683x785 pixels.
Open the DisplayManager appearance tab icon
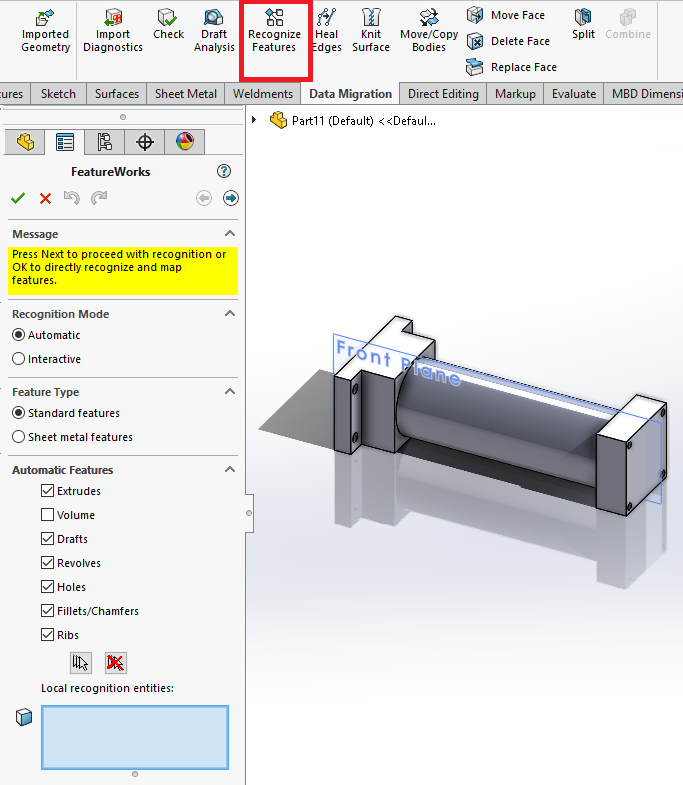pos(184,142)
